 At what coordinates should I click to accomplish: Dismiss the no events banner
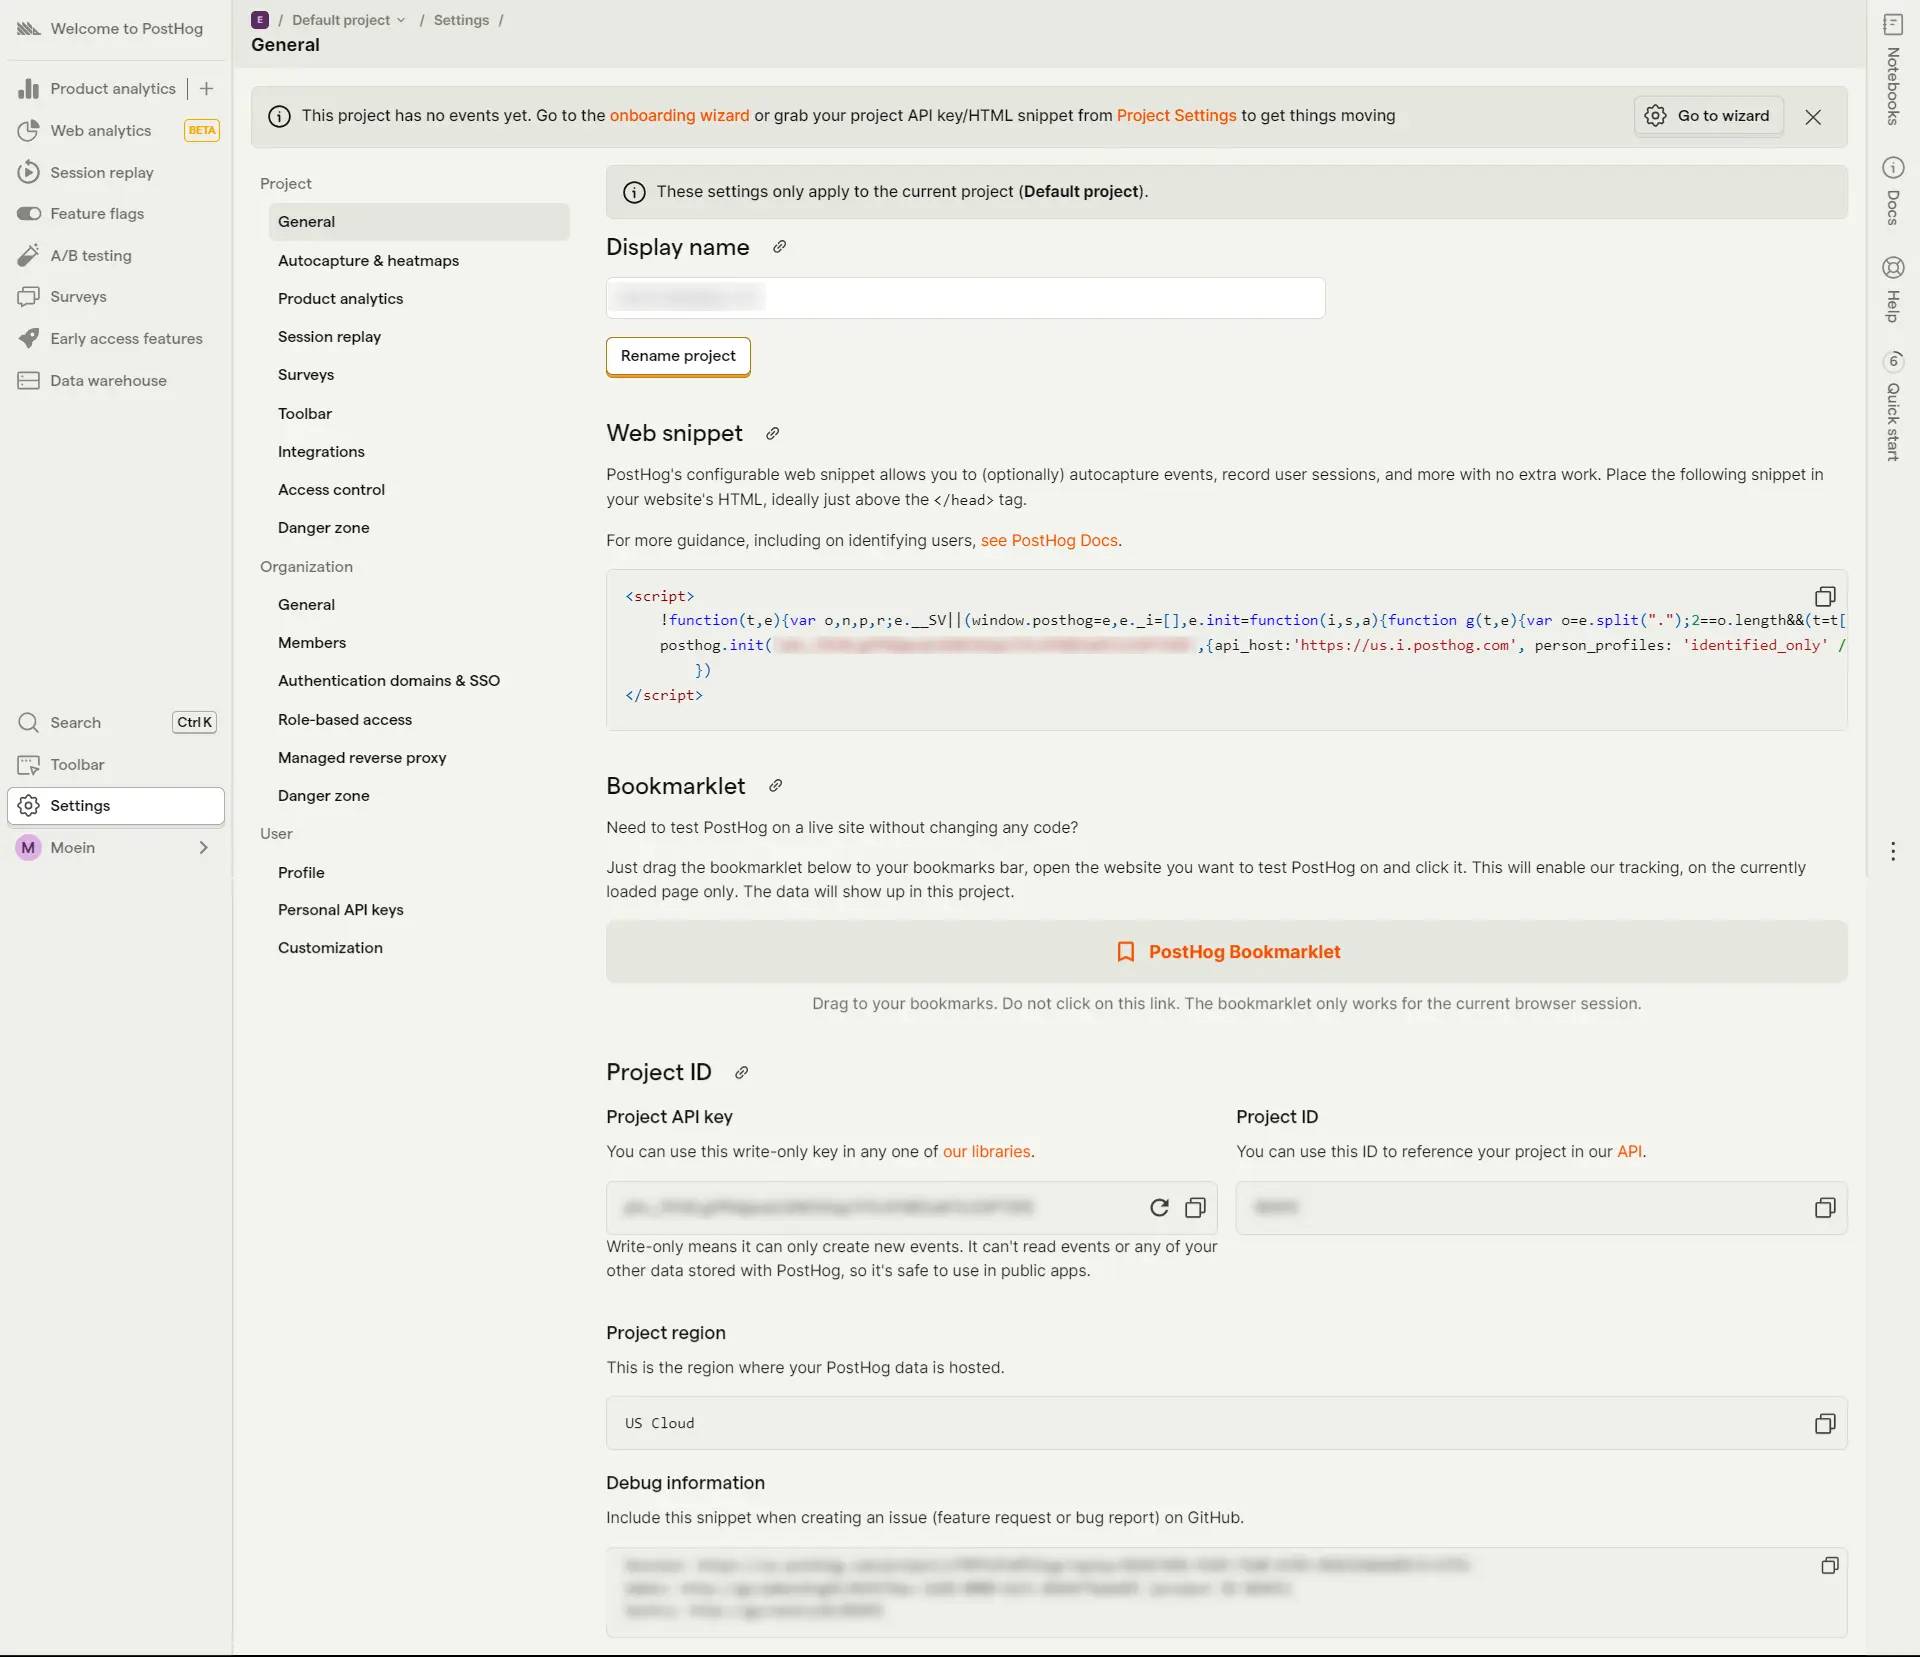point(1813,117)
